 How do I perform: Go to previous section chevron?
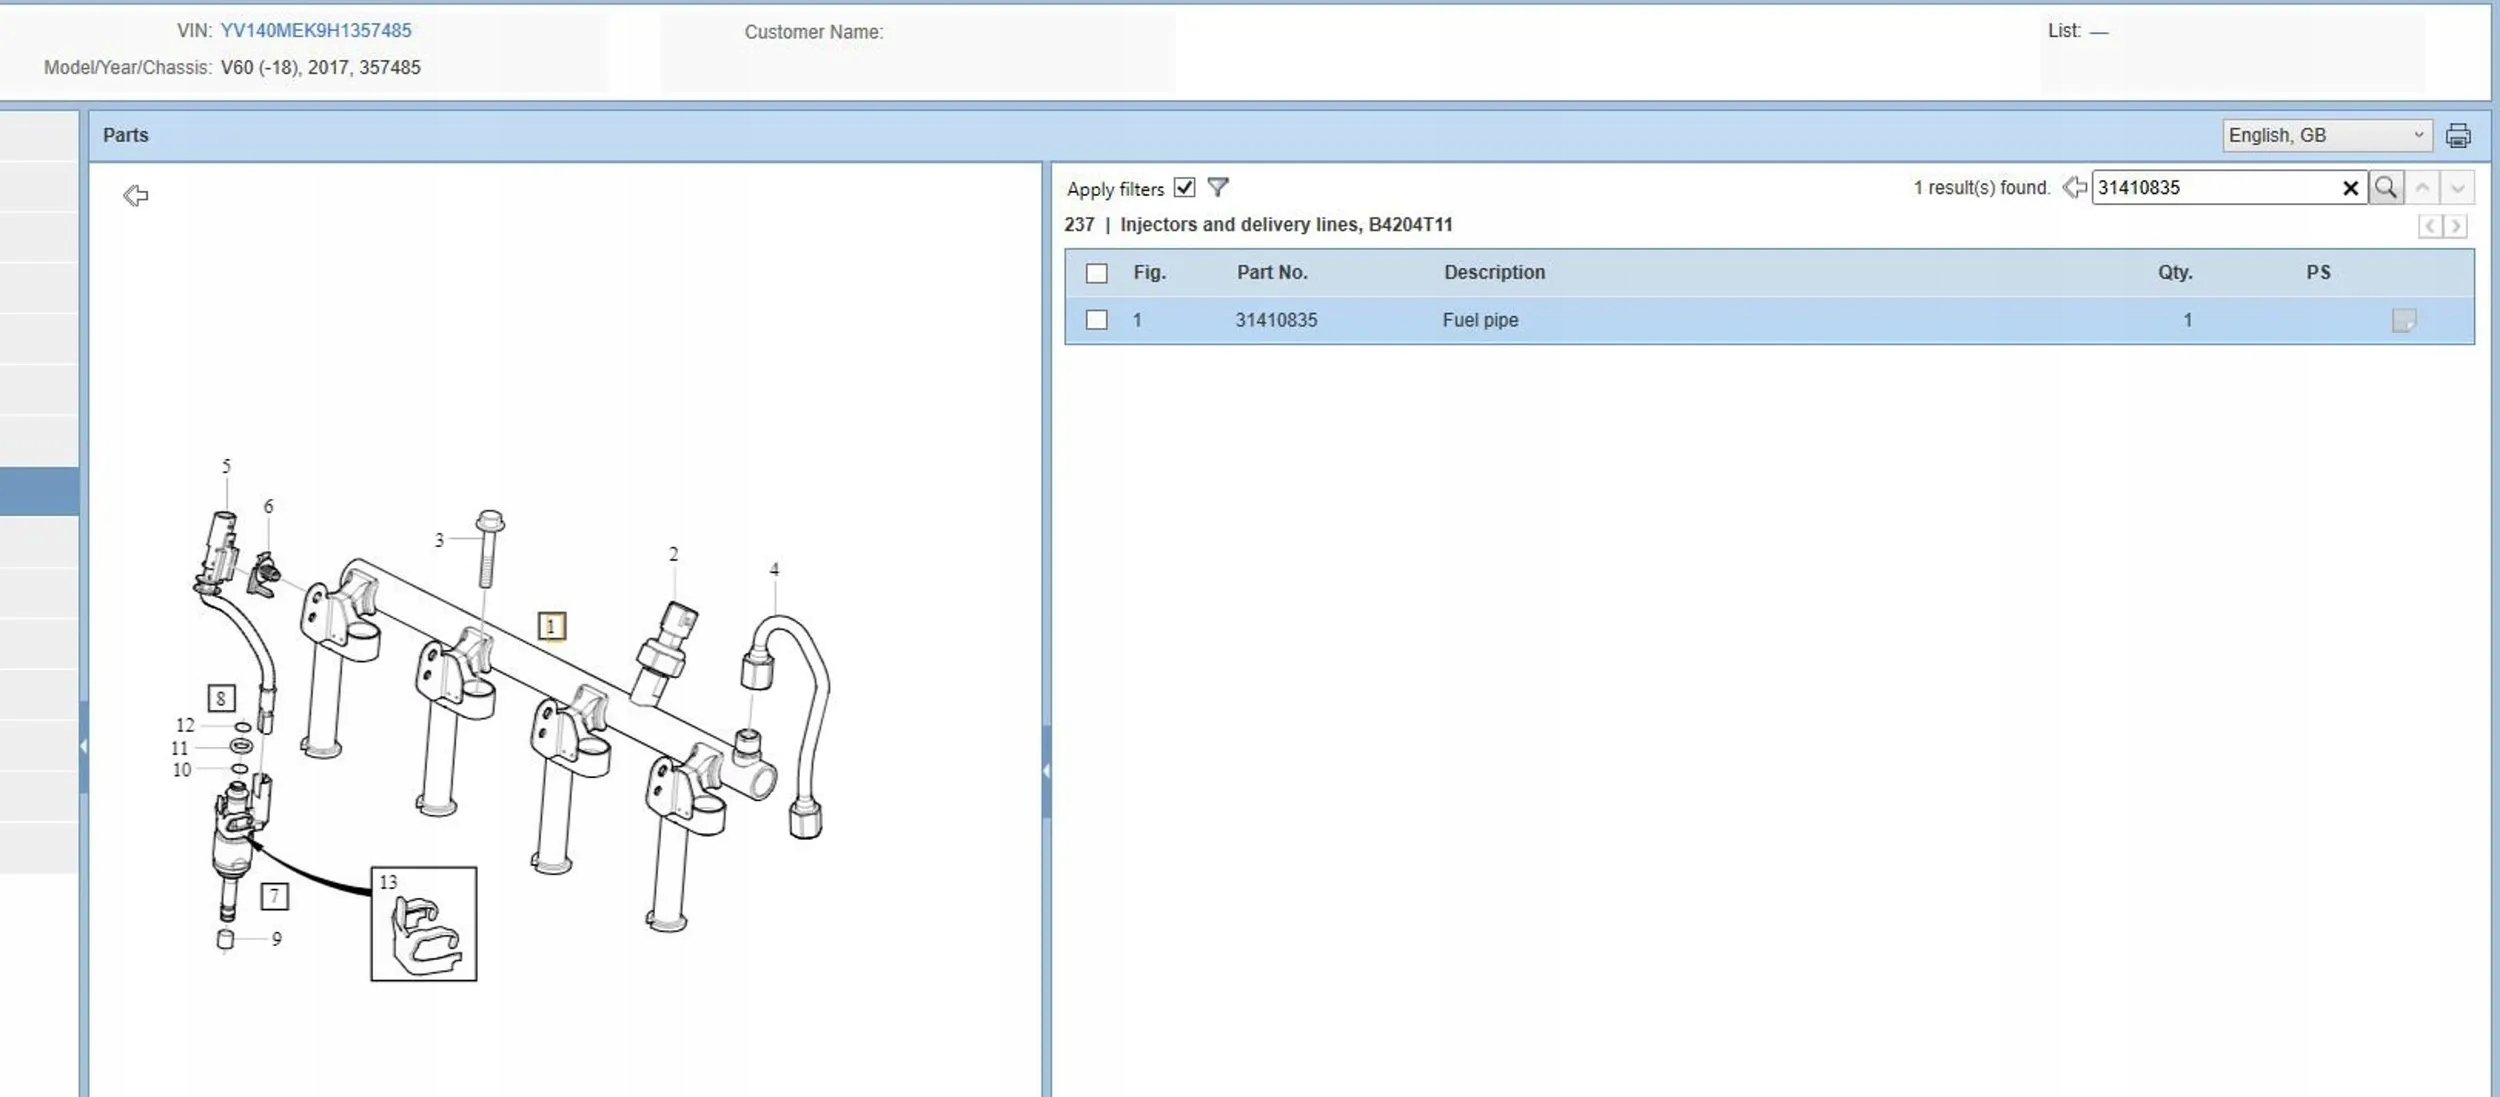(2430, 226)
